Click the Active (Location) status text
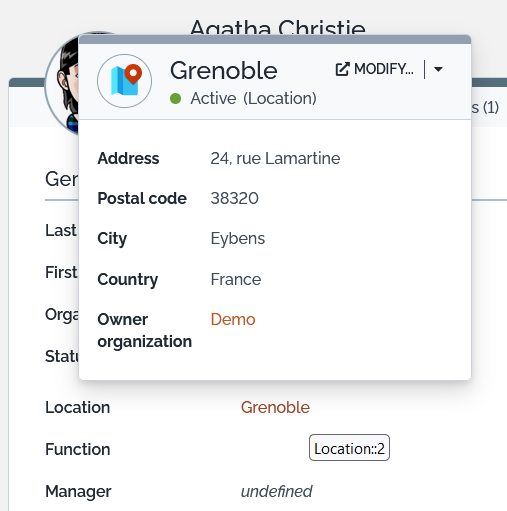Screen dimensions: 507x511 (x=253, y=99)
